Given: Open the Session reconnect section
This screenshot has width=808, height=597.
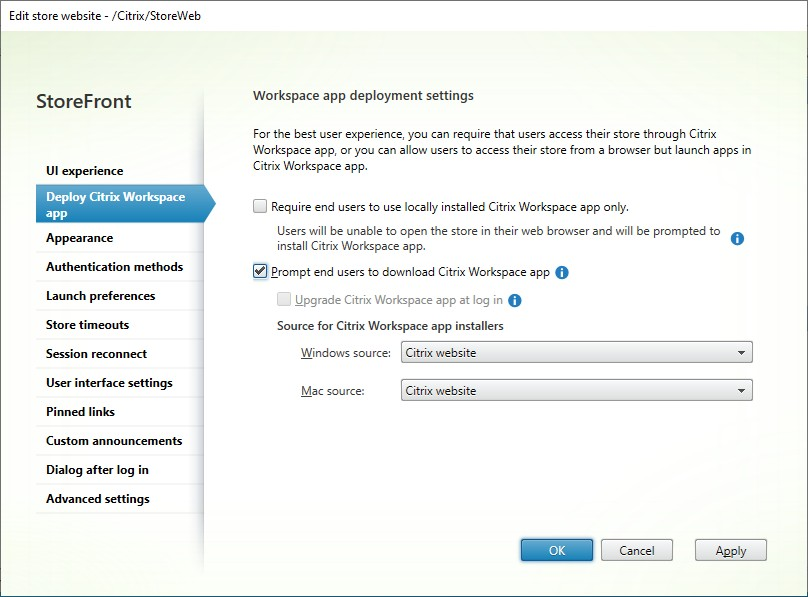Looking at the screenshot, I should pos(96,353).
